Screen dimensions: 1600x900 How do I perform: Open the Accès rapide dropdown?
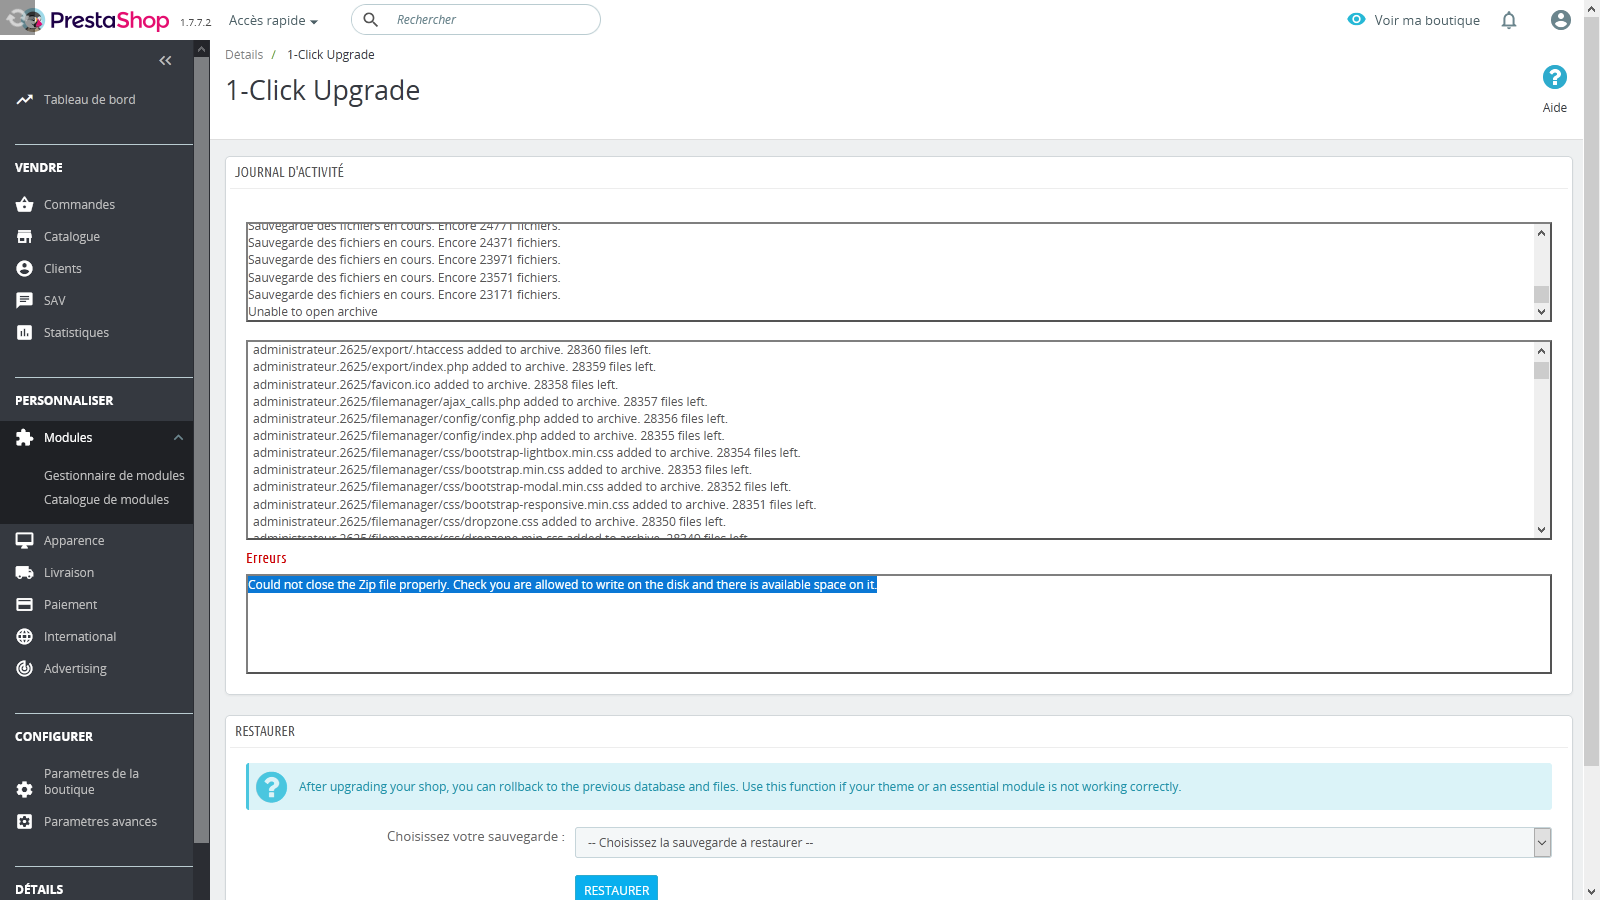click(273, 21)
